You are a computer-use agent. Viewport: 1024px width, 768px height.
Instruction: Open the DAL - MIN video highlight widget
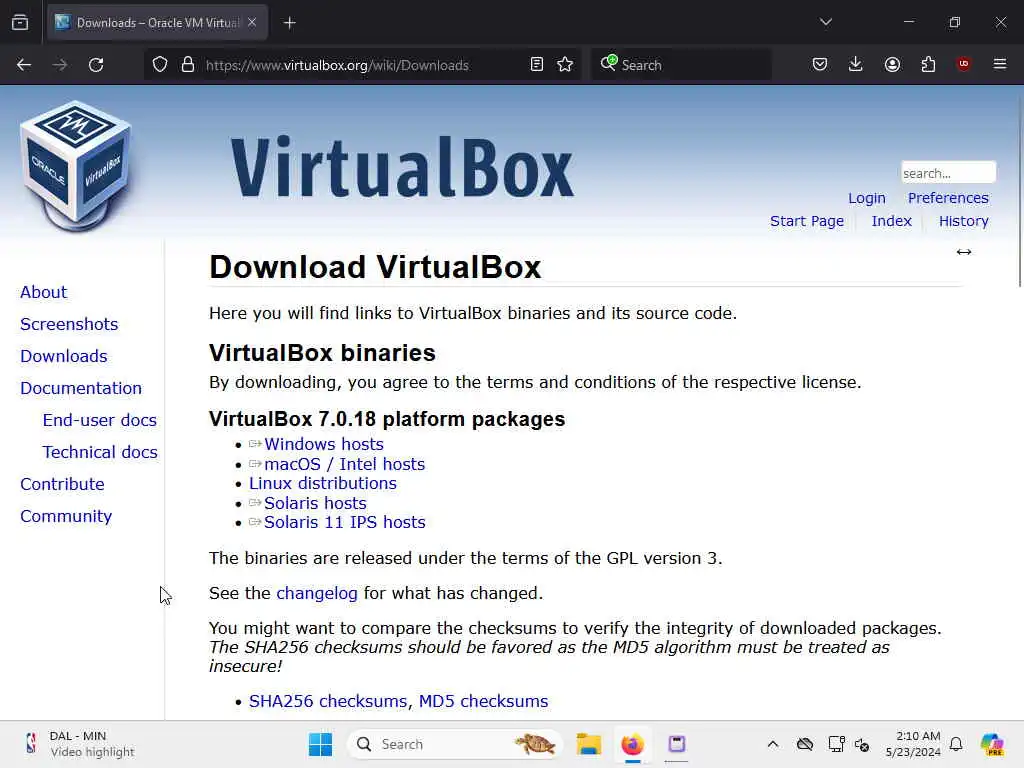click(78, 744)
